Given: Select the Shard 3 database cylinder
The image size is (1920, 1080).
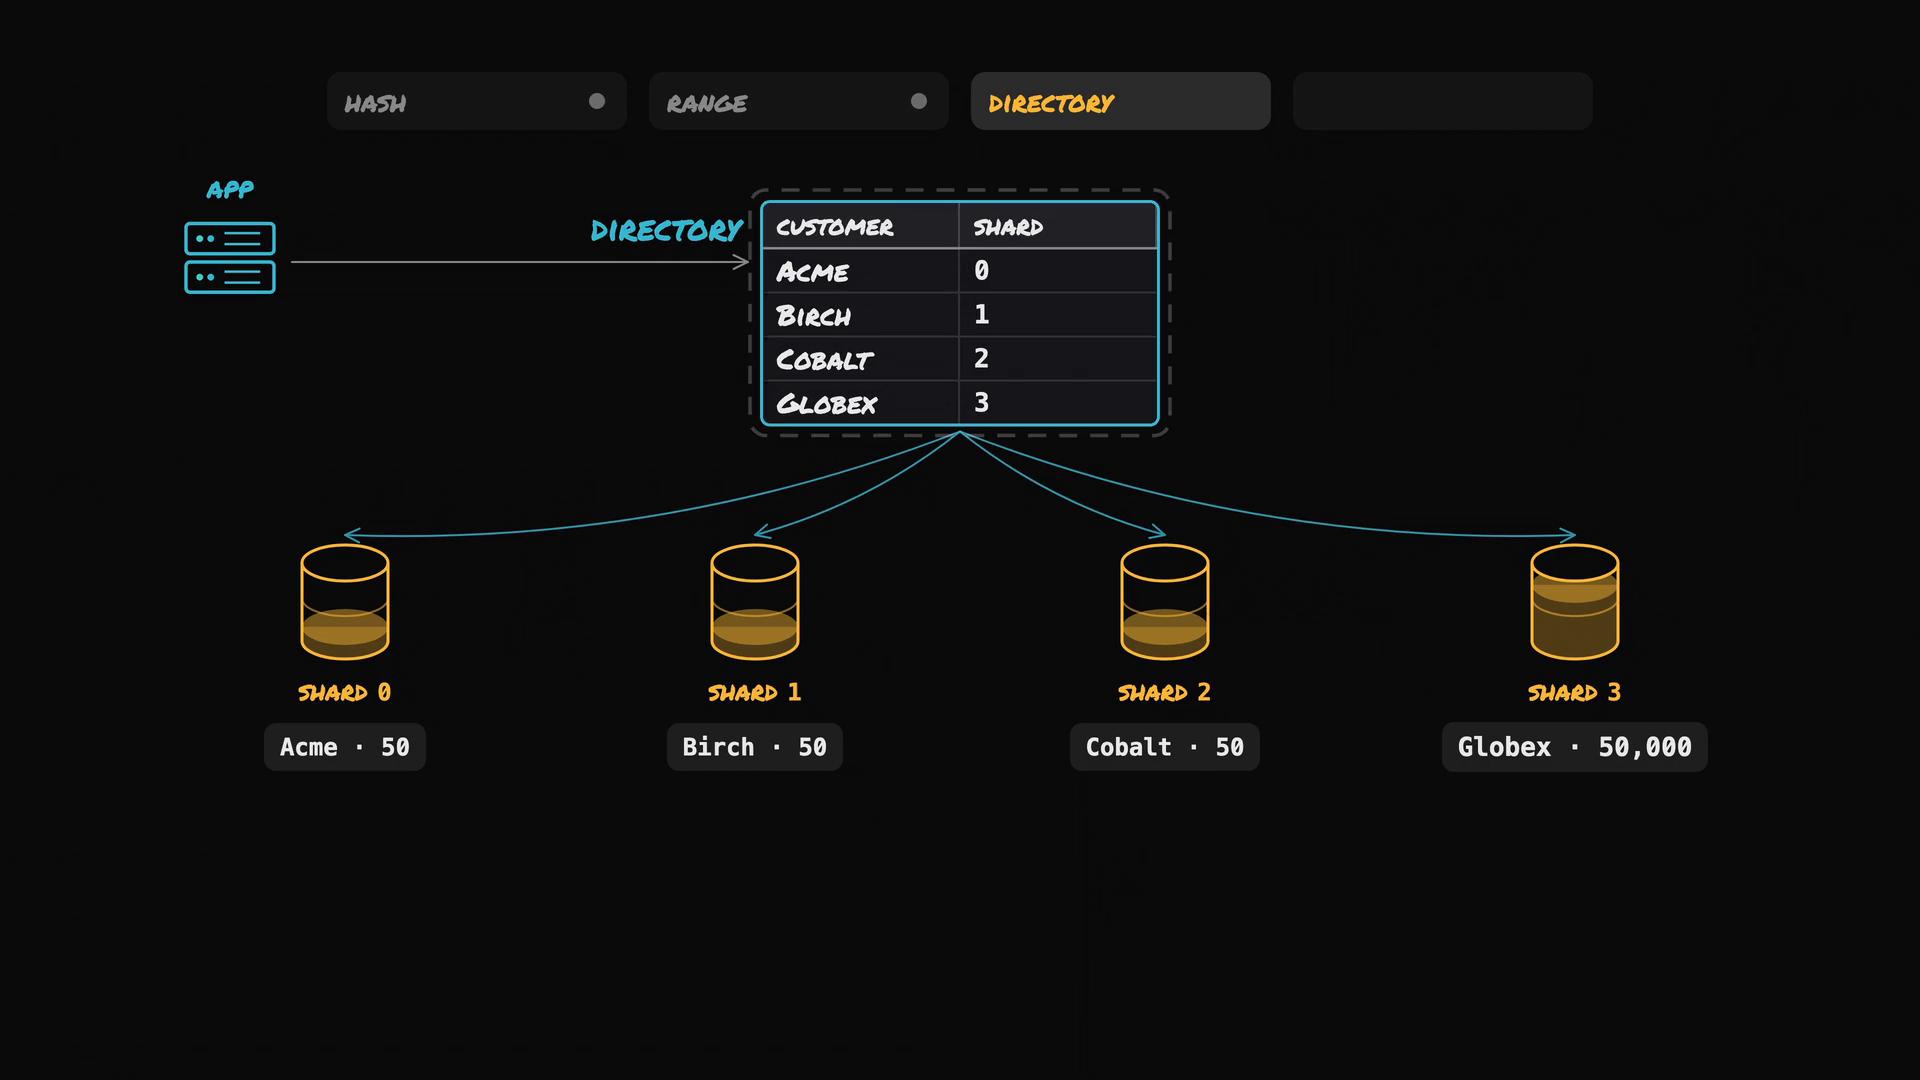Looking at the screenshot, I should (x=1575, y=602).
